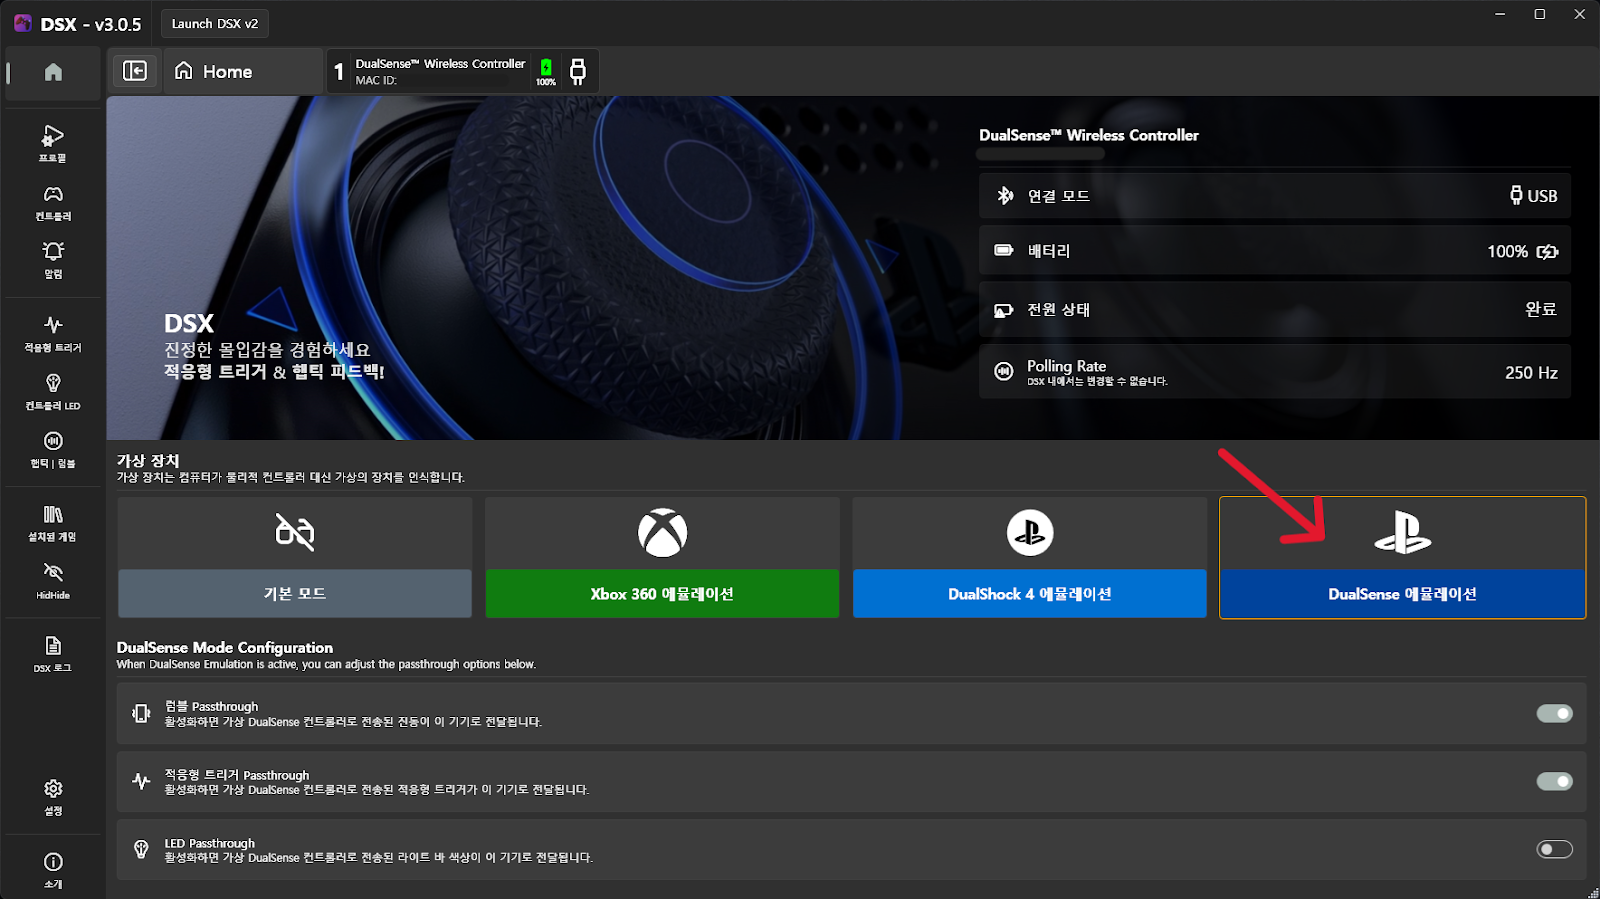Click the green battery indicator in the controller tab
The width and height of the screenshot is (1600, 899).
[x=546, y=71]
